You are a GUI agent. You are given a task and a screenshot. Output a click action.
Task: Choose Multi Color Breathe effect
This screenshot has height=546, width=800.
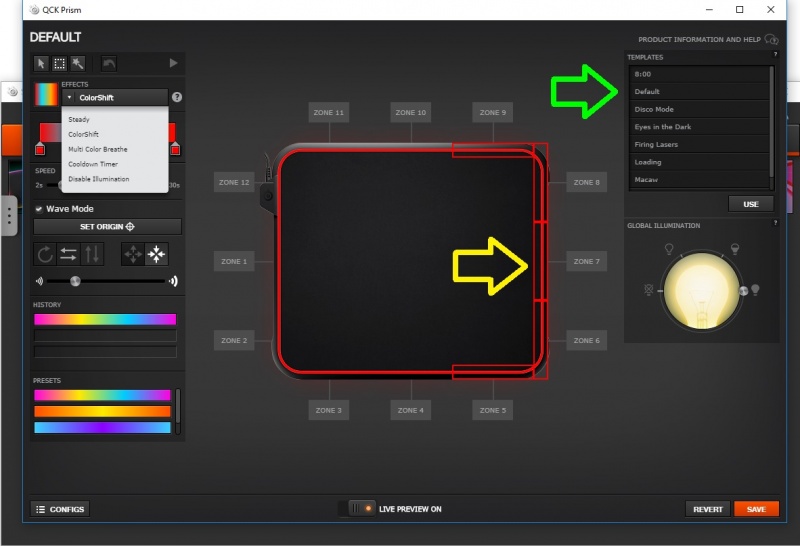tap(98, 149)
